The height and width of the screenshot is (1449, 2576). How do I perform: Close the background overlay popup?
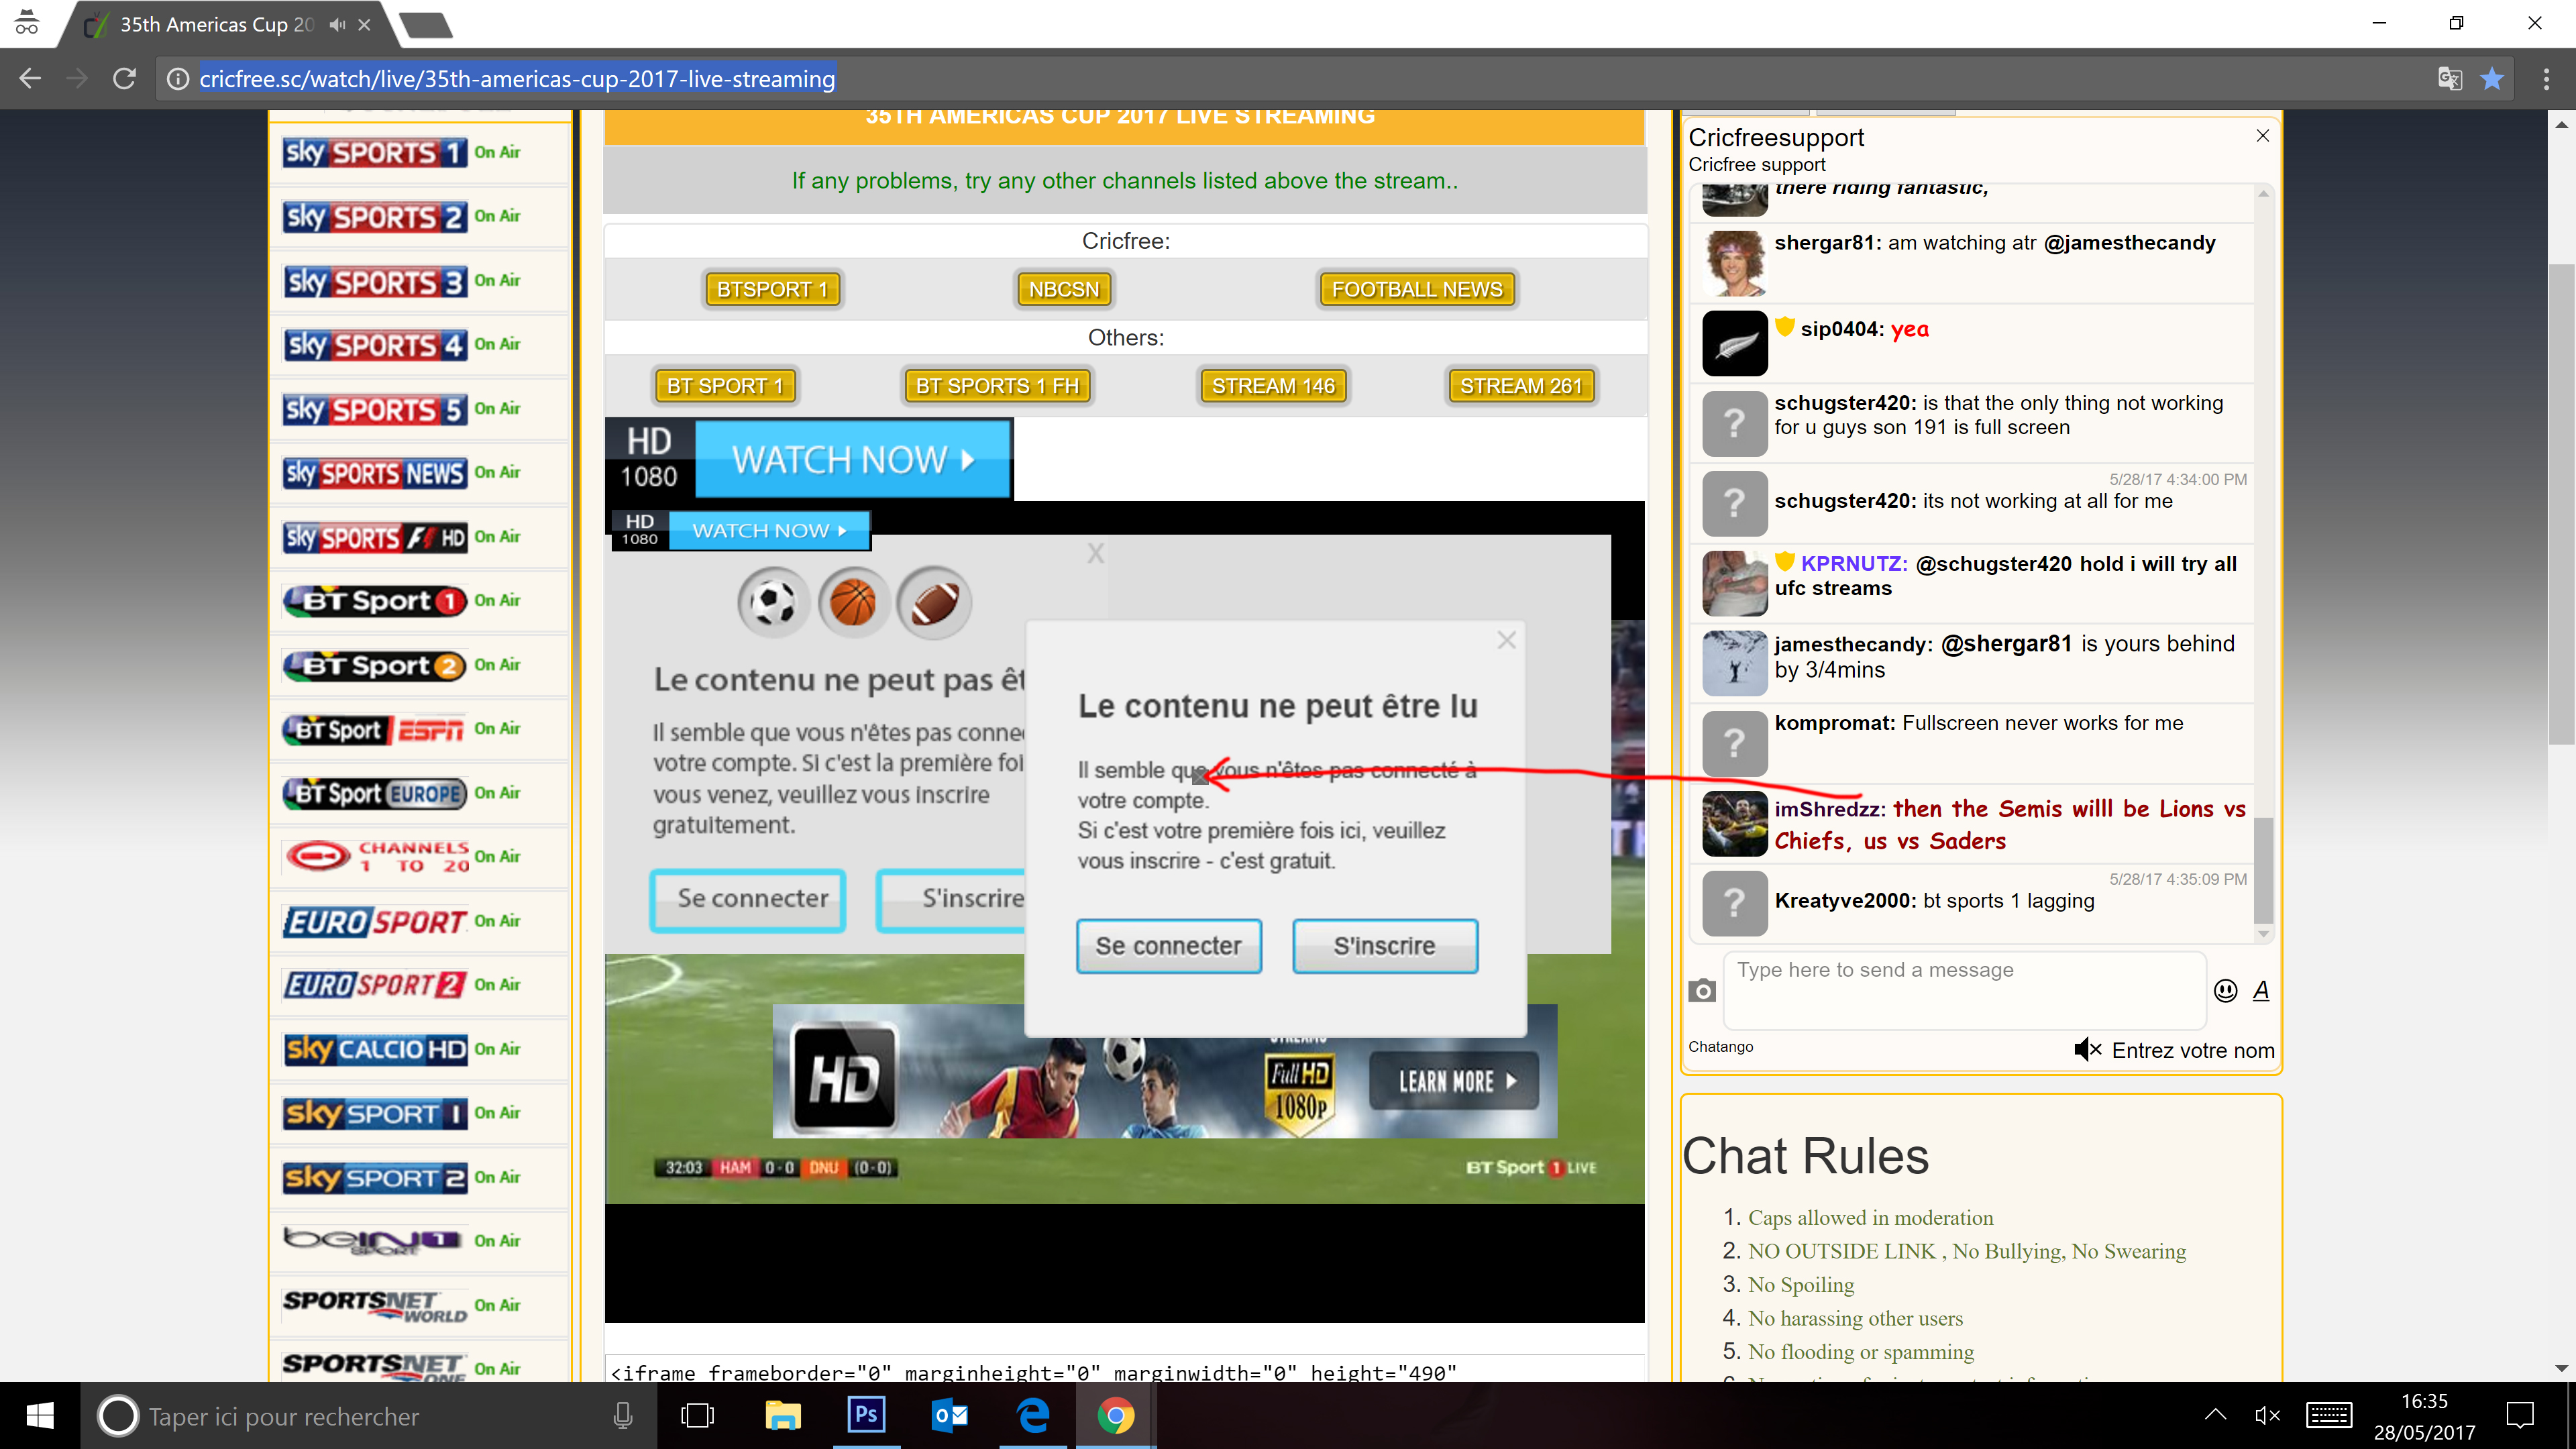1096,553
